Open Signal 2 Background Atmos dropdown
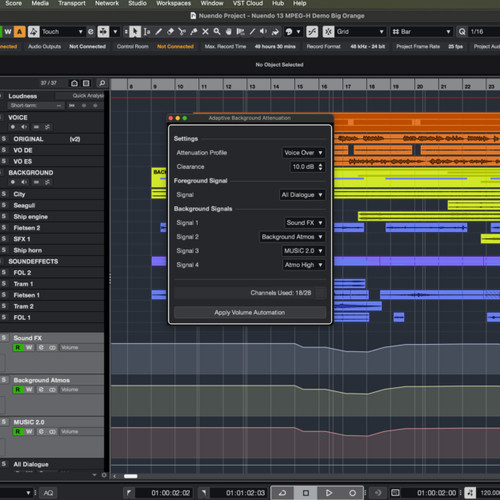The height and width of the screenshot is (500, 500). (292, 237)
